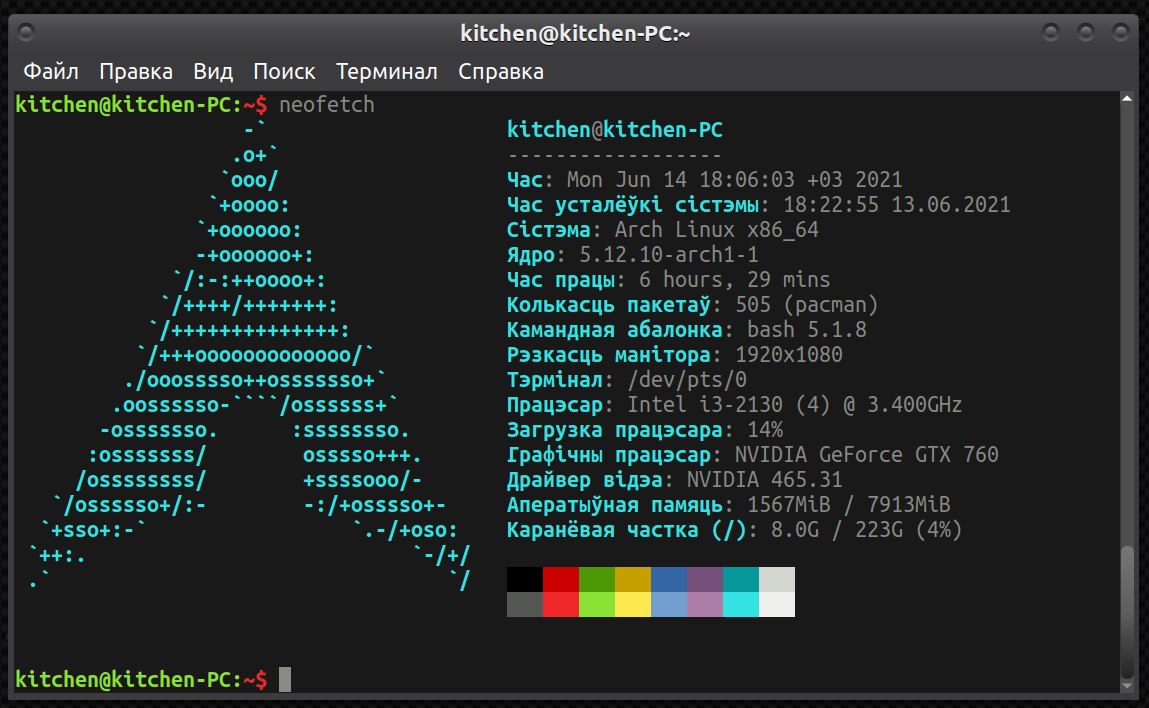Click the window menu button at title bar left
The width and height of the screenshot is (1149, 708).
click(26, 32)
